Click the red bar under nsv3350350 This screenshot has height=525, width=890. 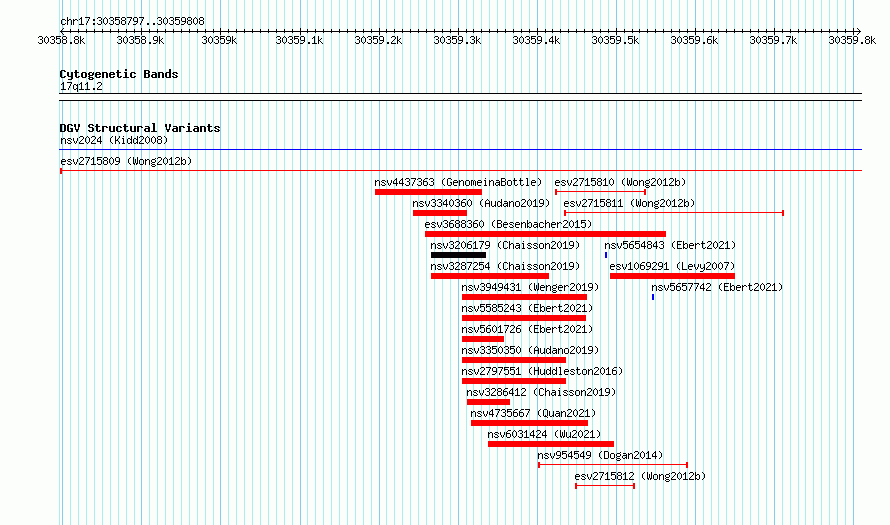(x=514, y=360)
